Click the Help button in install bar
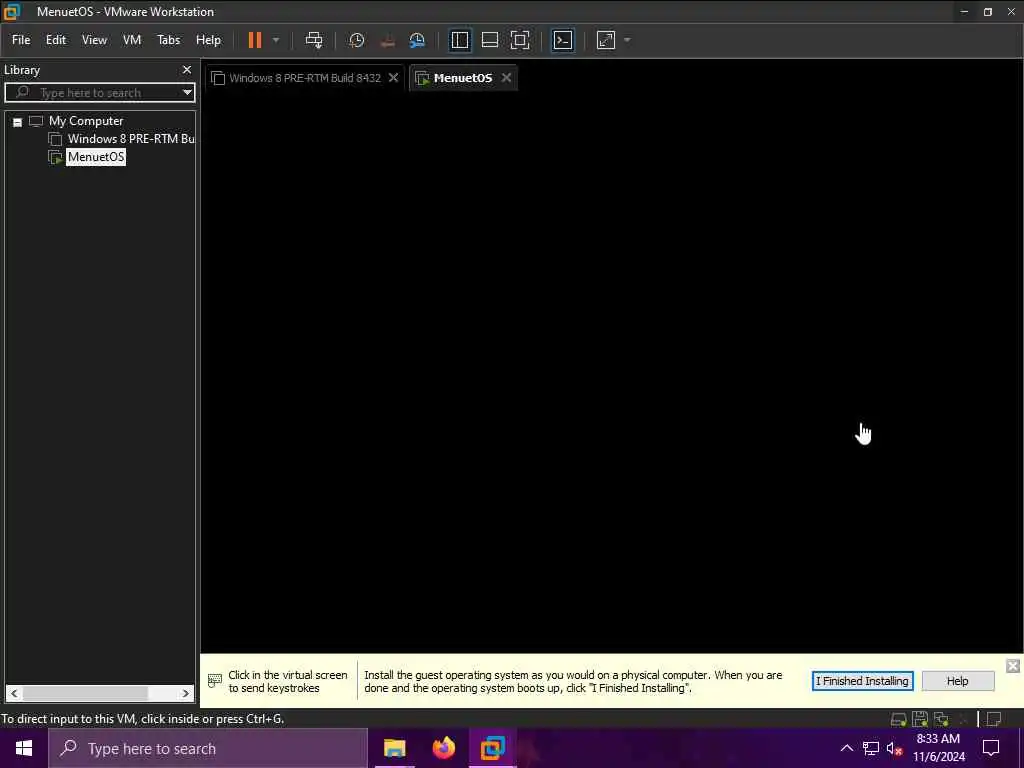 click(957, 680)
